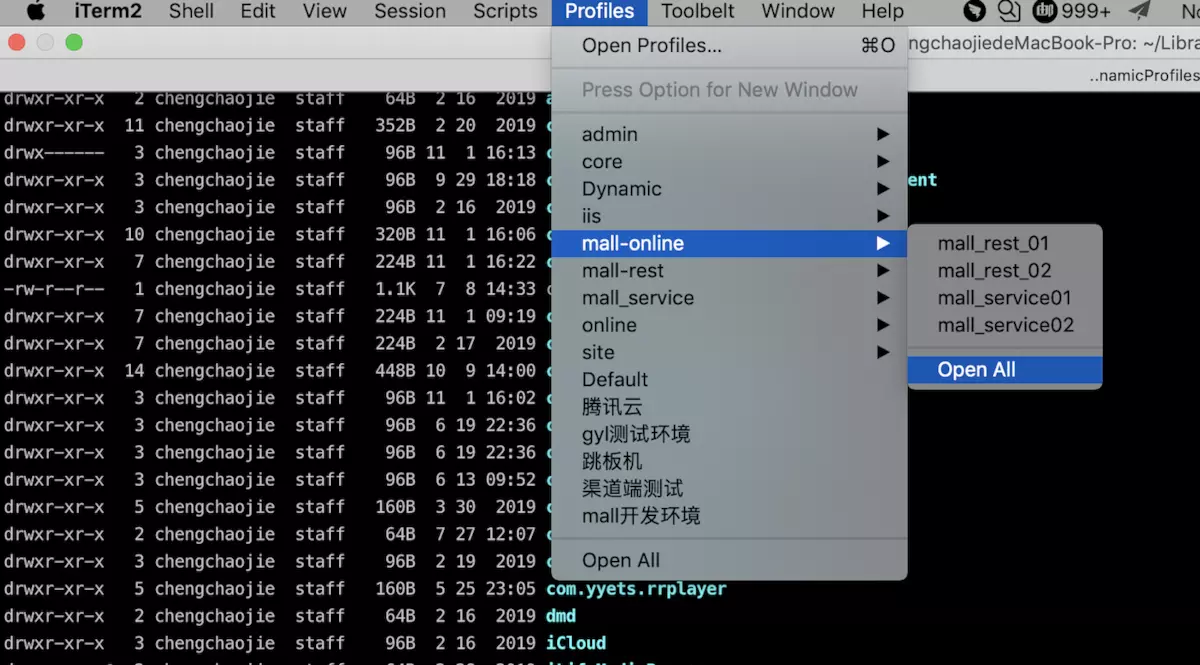Expand the admin profile submenu

pos(729,134)
